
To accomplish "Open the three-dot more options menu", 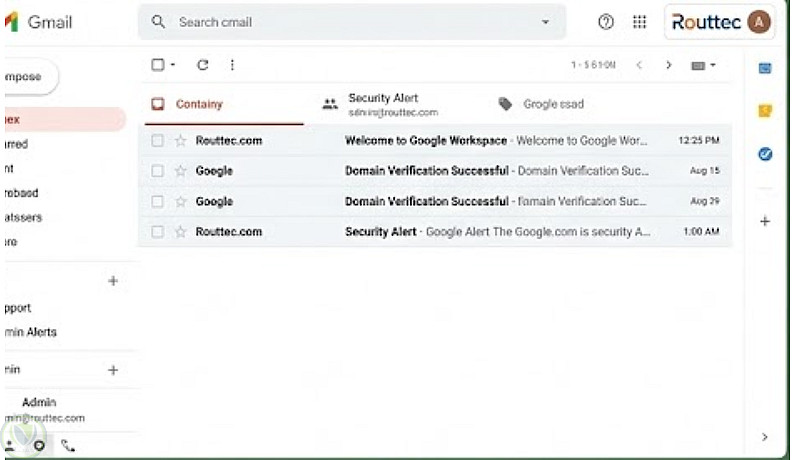I will coord(232,65).
